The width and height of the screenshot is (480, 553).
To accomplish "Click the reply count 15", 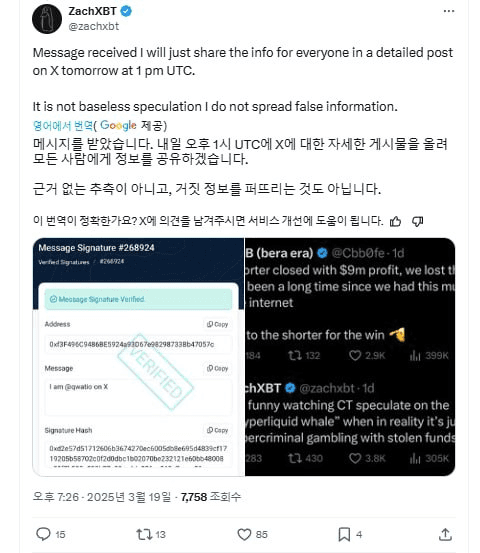I will 60,535.
